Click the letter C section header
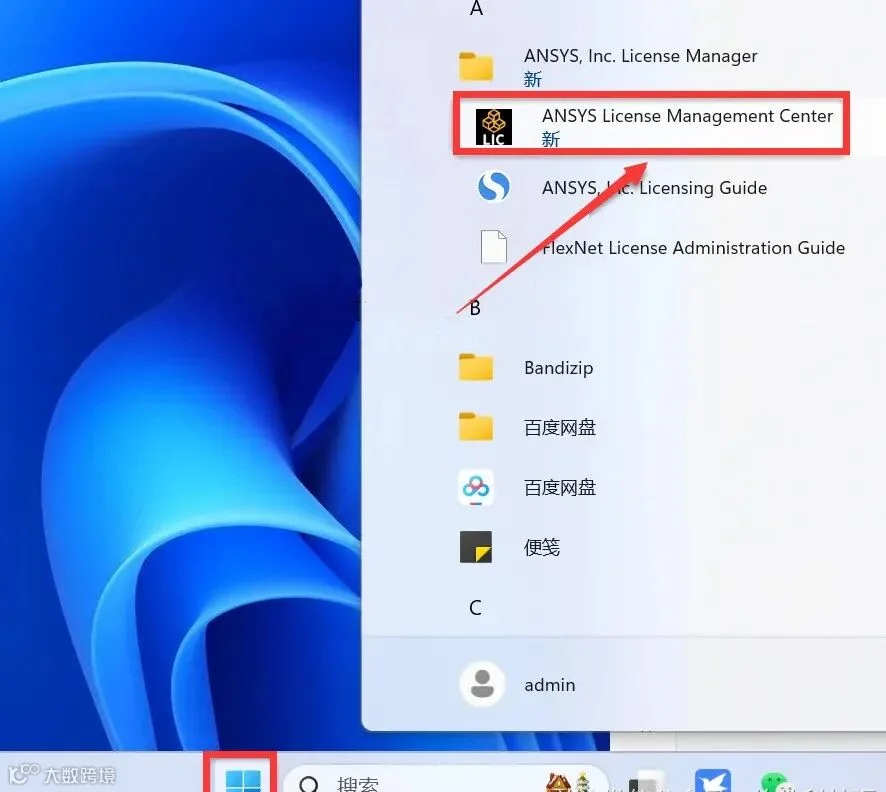The width and height of the screenshot is (886, 792). (475, 608)
